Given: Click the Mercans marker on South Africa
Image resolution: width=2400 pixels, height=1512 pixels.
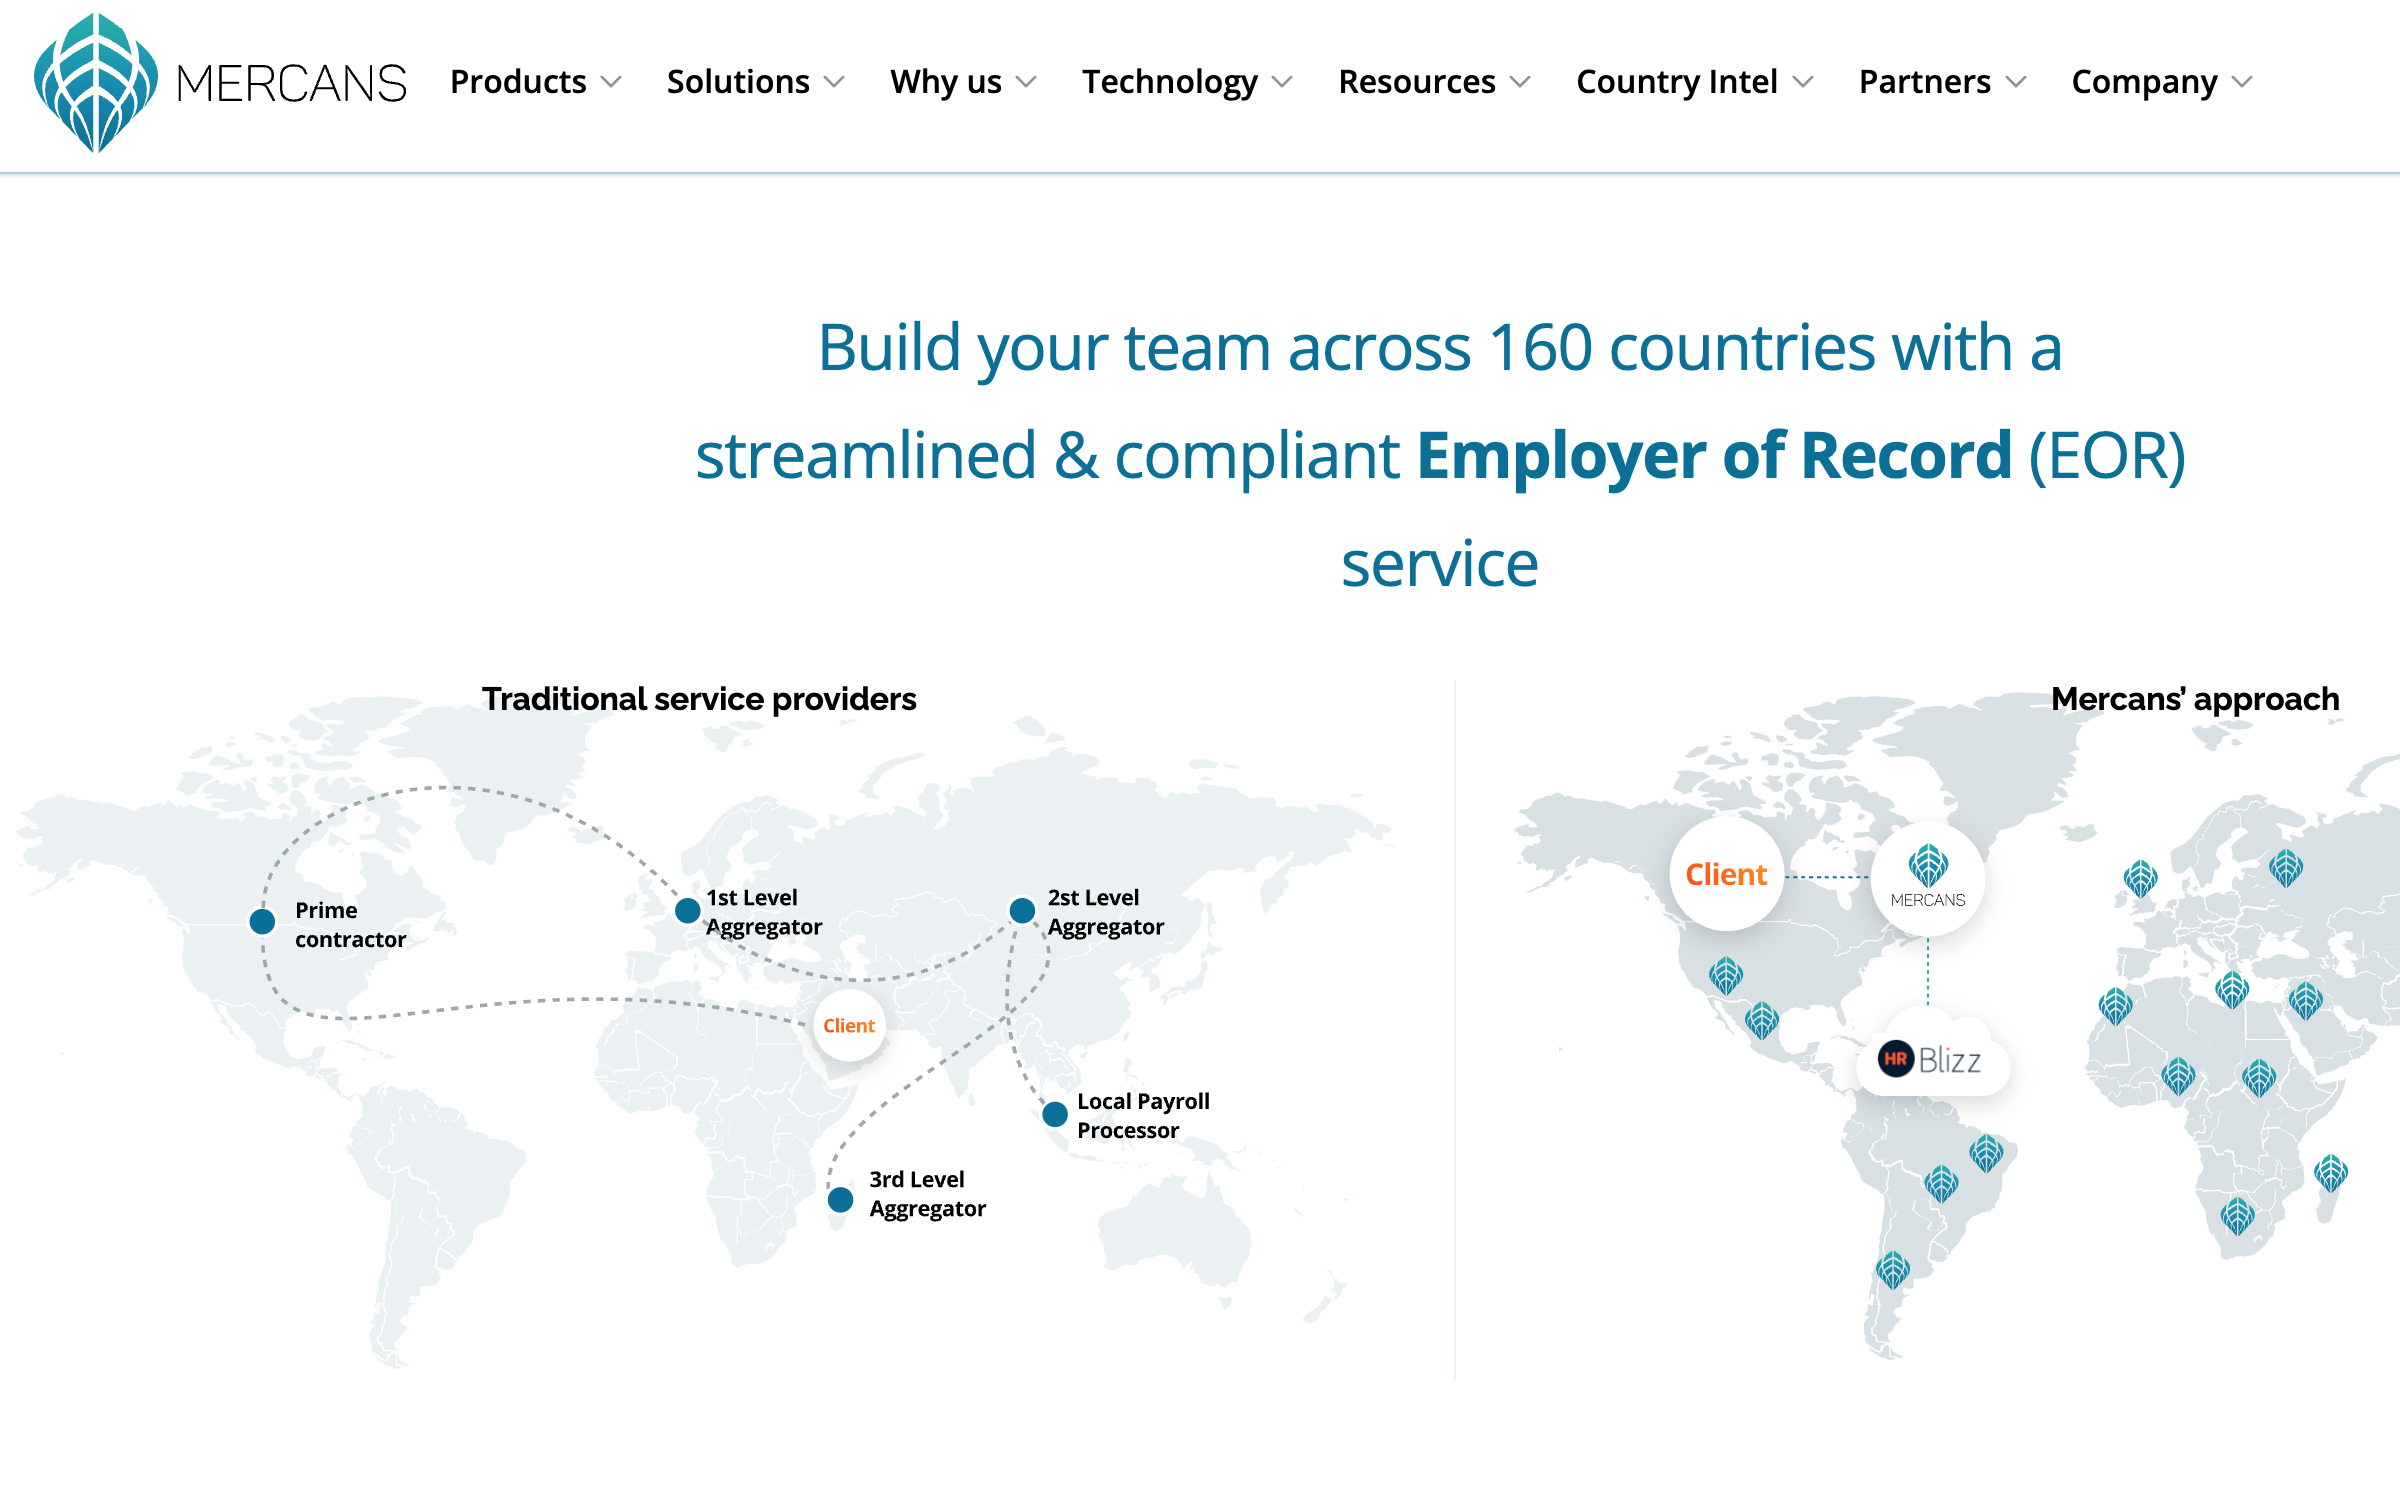Looking at the screenshot, I should [x=2238, y=1216].
